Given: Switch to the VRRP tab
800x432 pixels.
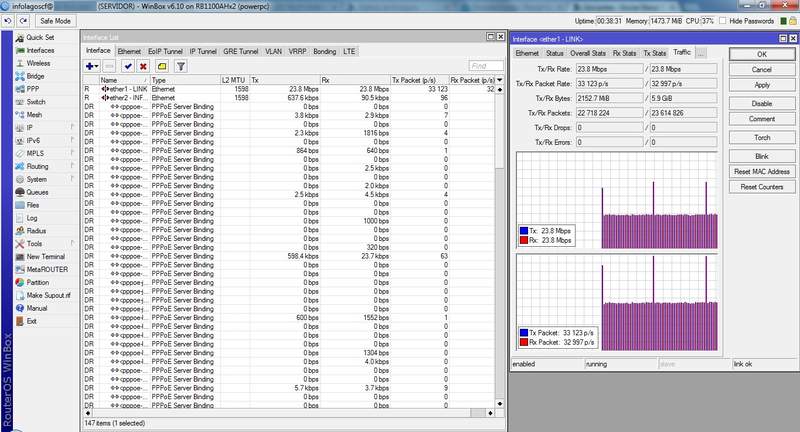Looking at the screenshot, I should pyautogui.click(x=297, y=52).
